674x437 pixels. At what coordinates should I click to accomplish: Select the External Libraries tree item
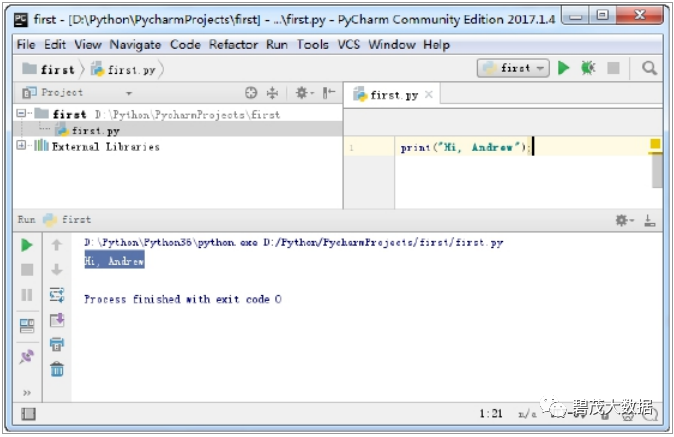click(105, 147)
